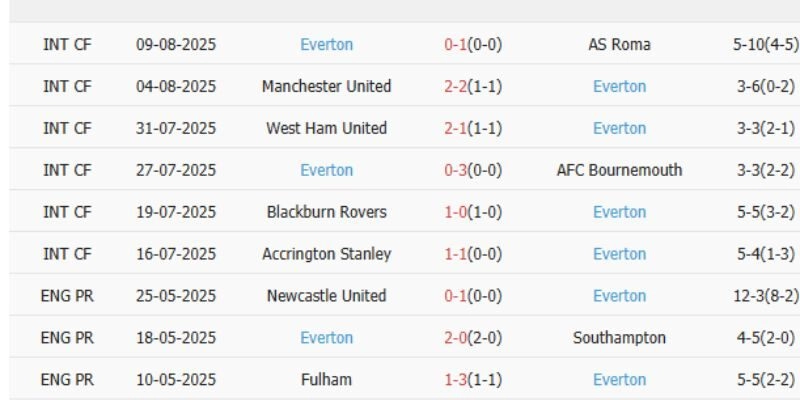Select the Newcastle United team link

click(x=326, y=297)
